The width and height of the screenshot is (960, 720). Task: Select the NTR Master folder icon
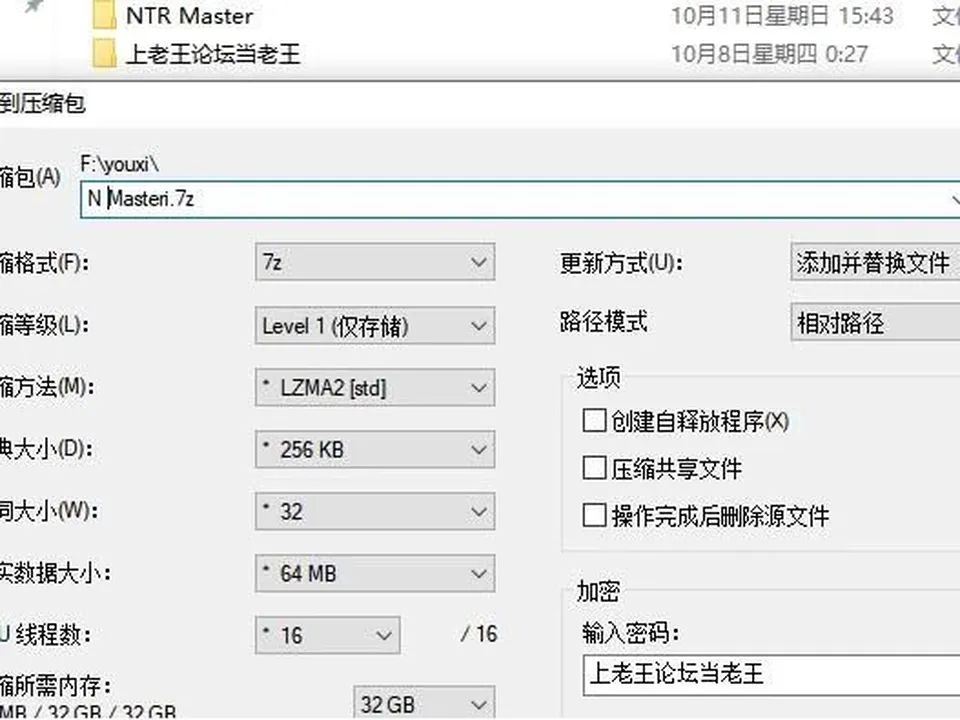(104, 15)
